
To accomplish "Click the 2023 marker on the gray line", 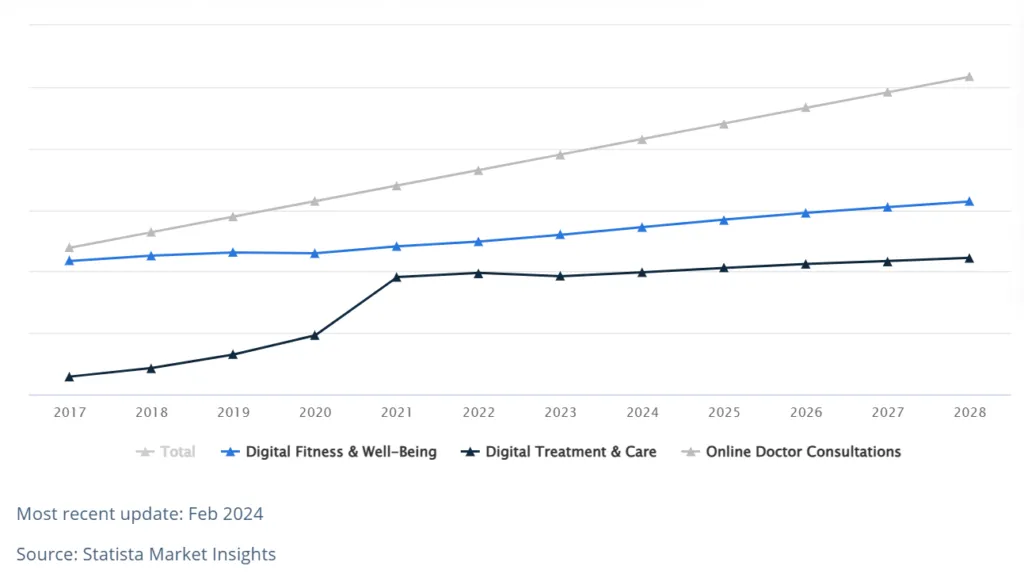I will [x=560, y=155].
